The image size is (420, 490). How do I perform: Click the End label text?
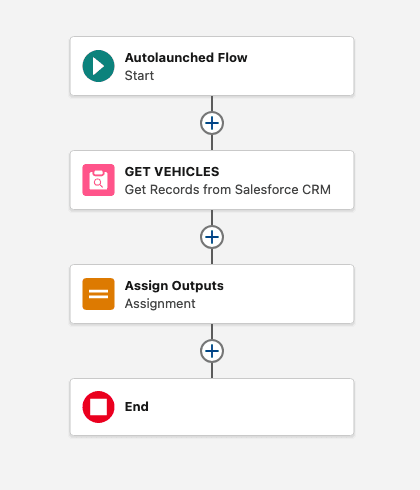point(137,407)
